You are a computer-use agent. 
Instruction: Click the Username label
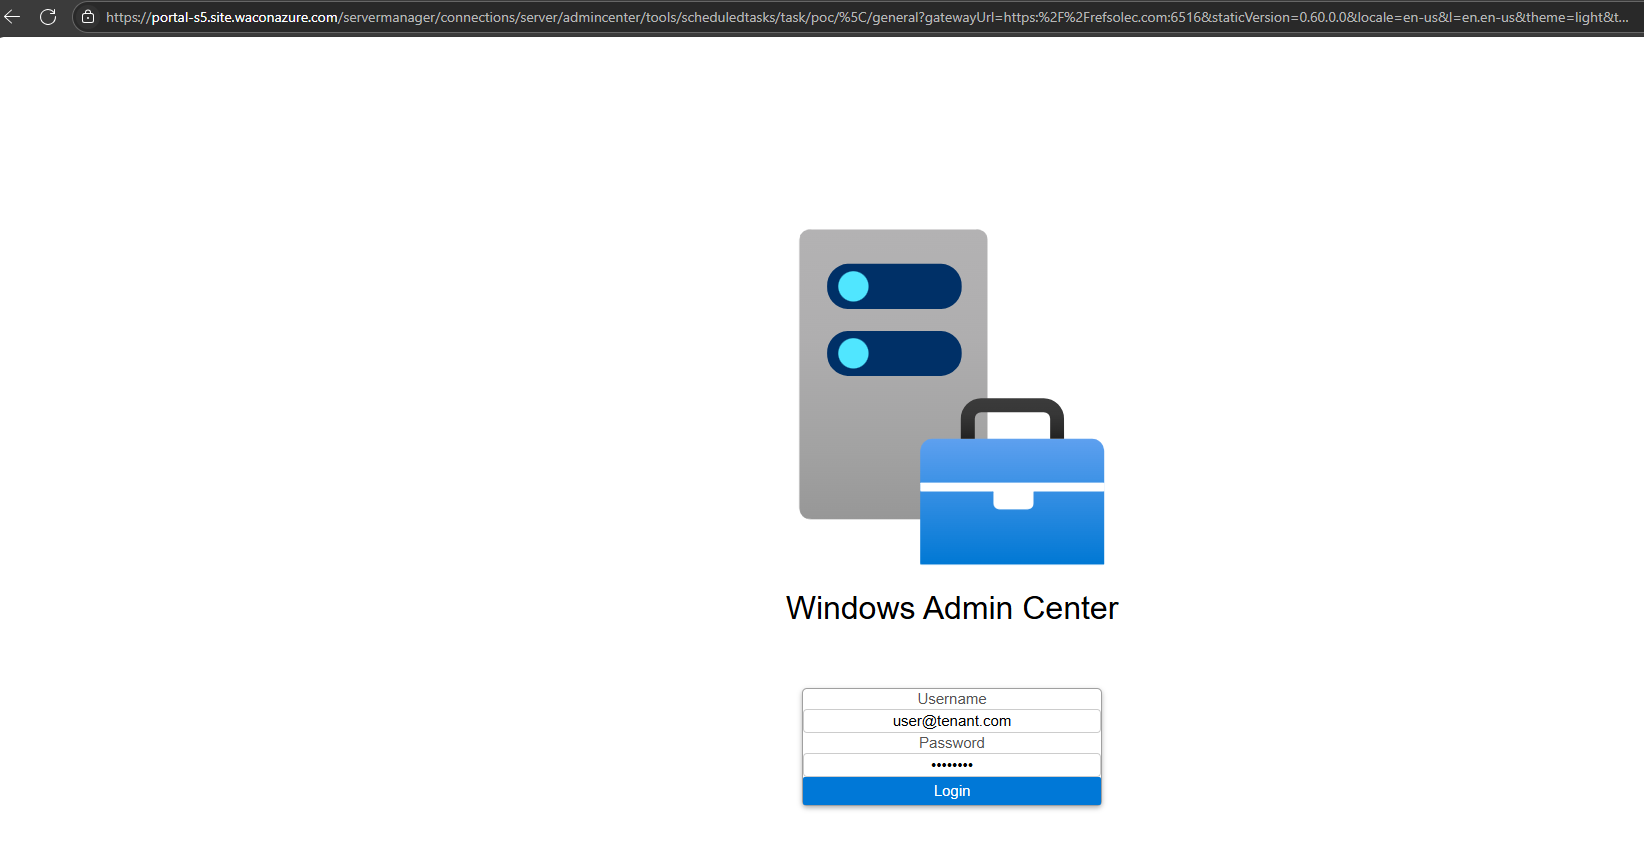[x=952, y=699]
